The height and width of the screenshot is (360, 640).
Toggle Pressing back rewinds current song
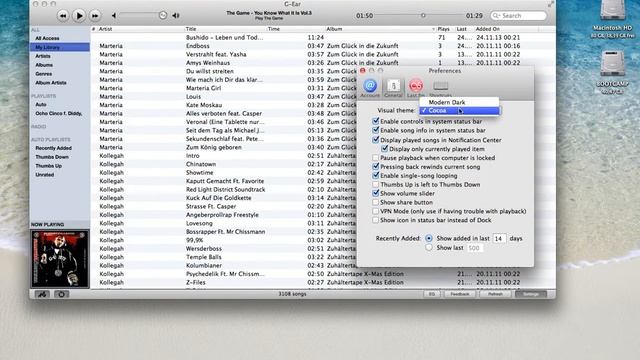376,167
